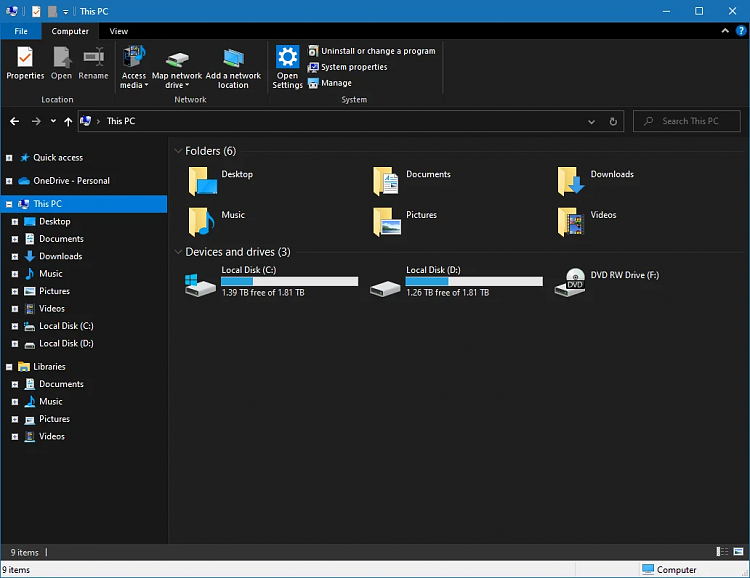Image resolution: width=750 pixels, height=578 pixels.
Task: Select the Pictures folder icon in main pane
Action: [386, 222]
